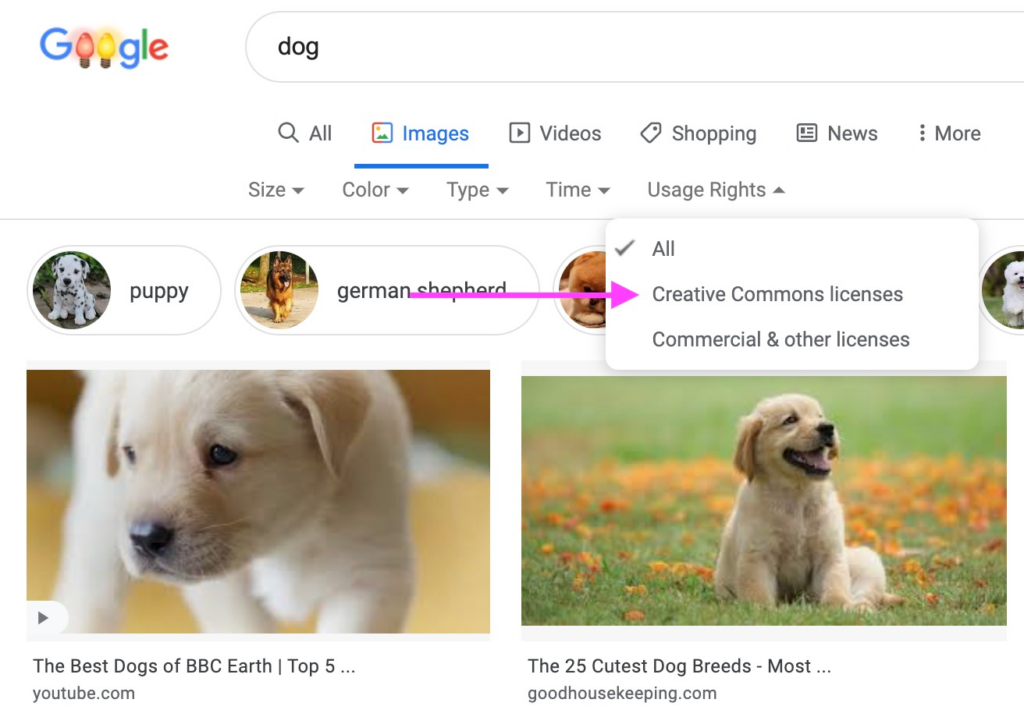1024x724 pixels.
Task: Switch to the All search tab
Action: 305,133
